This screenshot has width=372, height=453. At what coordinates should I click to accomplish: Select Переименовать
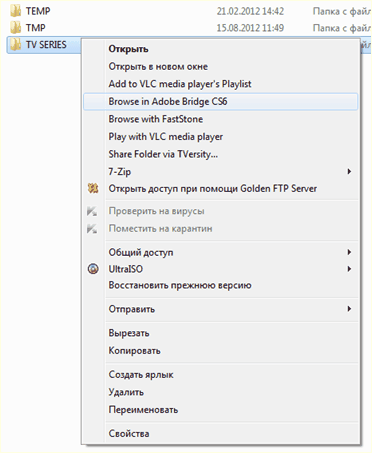click(x=220, y=410)
